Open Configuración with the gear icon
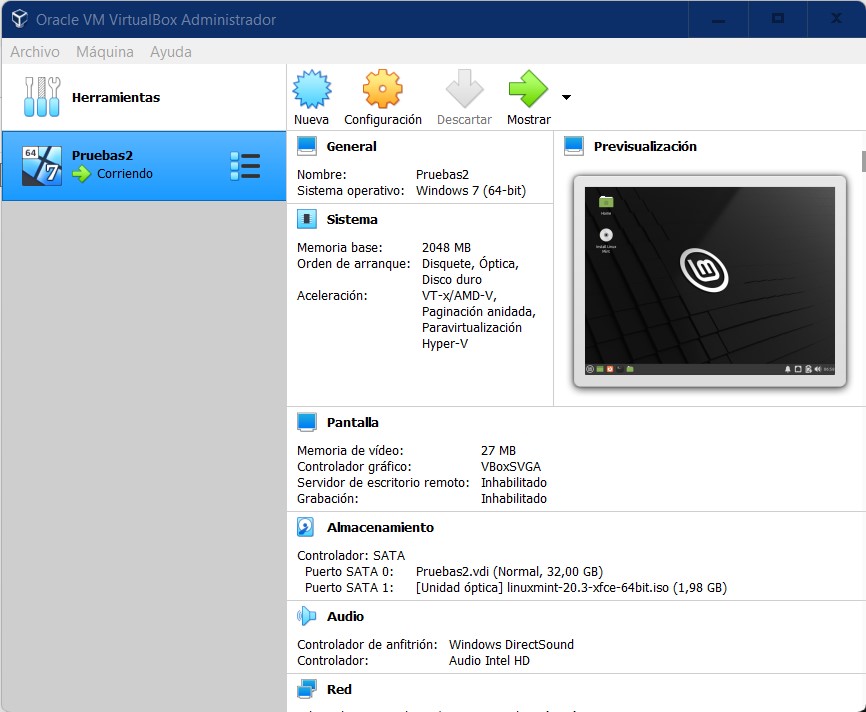 (x=382, y=90)
